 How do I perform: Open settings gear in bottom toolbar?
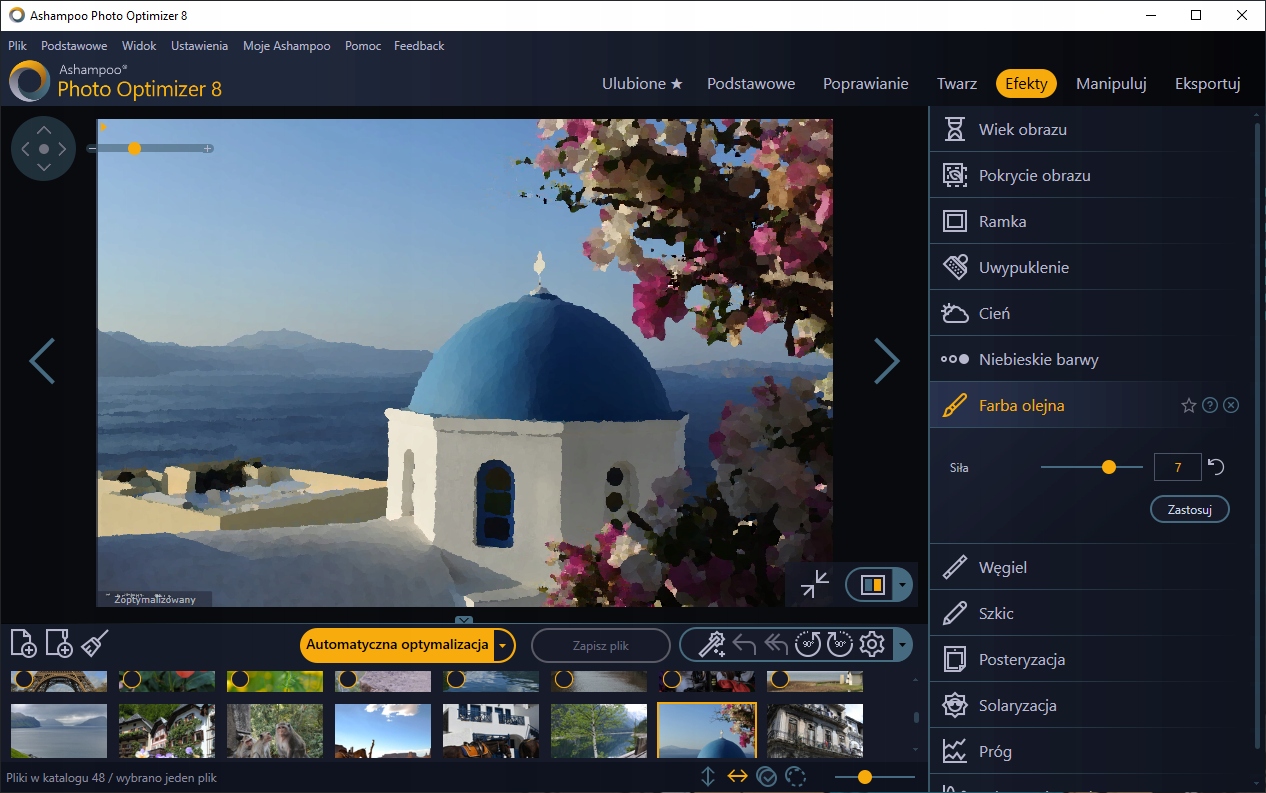[x=872, y=644]
